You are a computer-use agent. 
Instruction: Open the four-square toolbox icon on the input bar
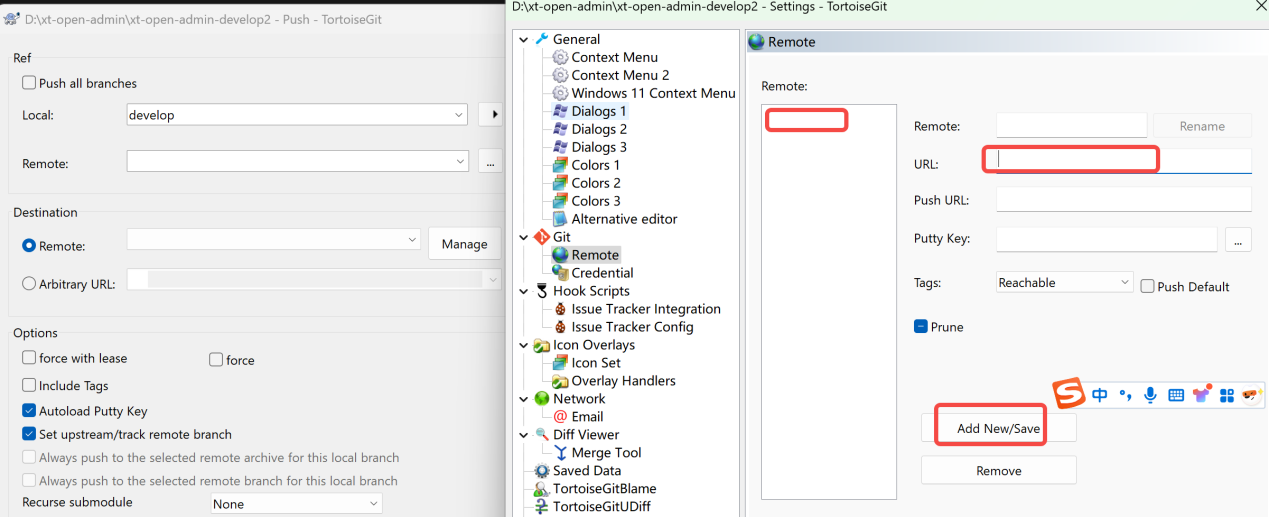(x=1227, y=395)
